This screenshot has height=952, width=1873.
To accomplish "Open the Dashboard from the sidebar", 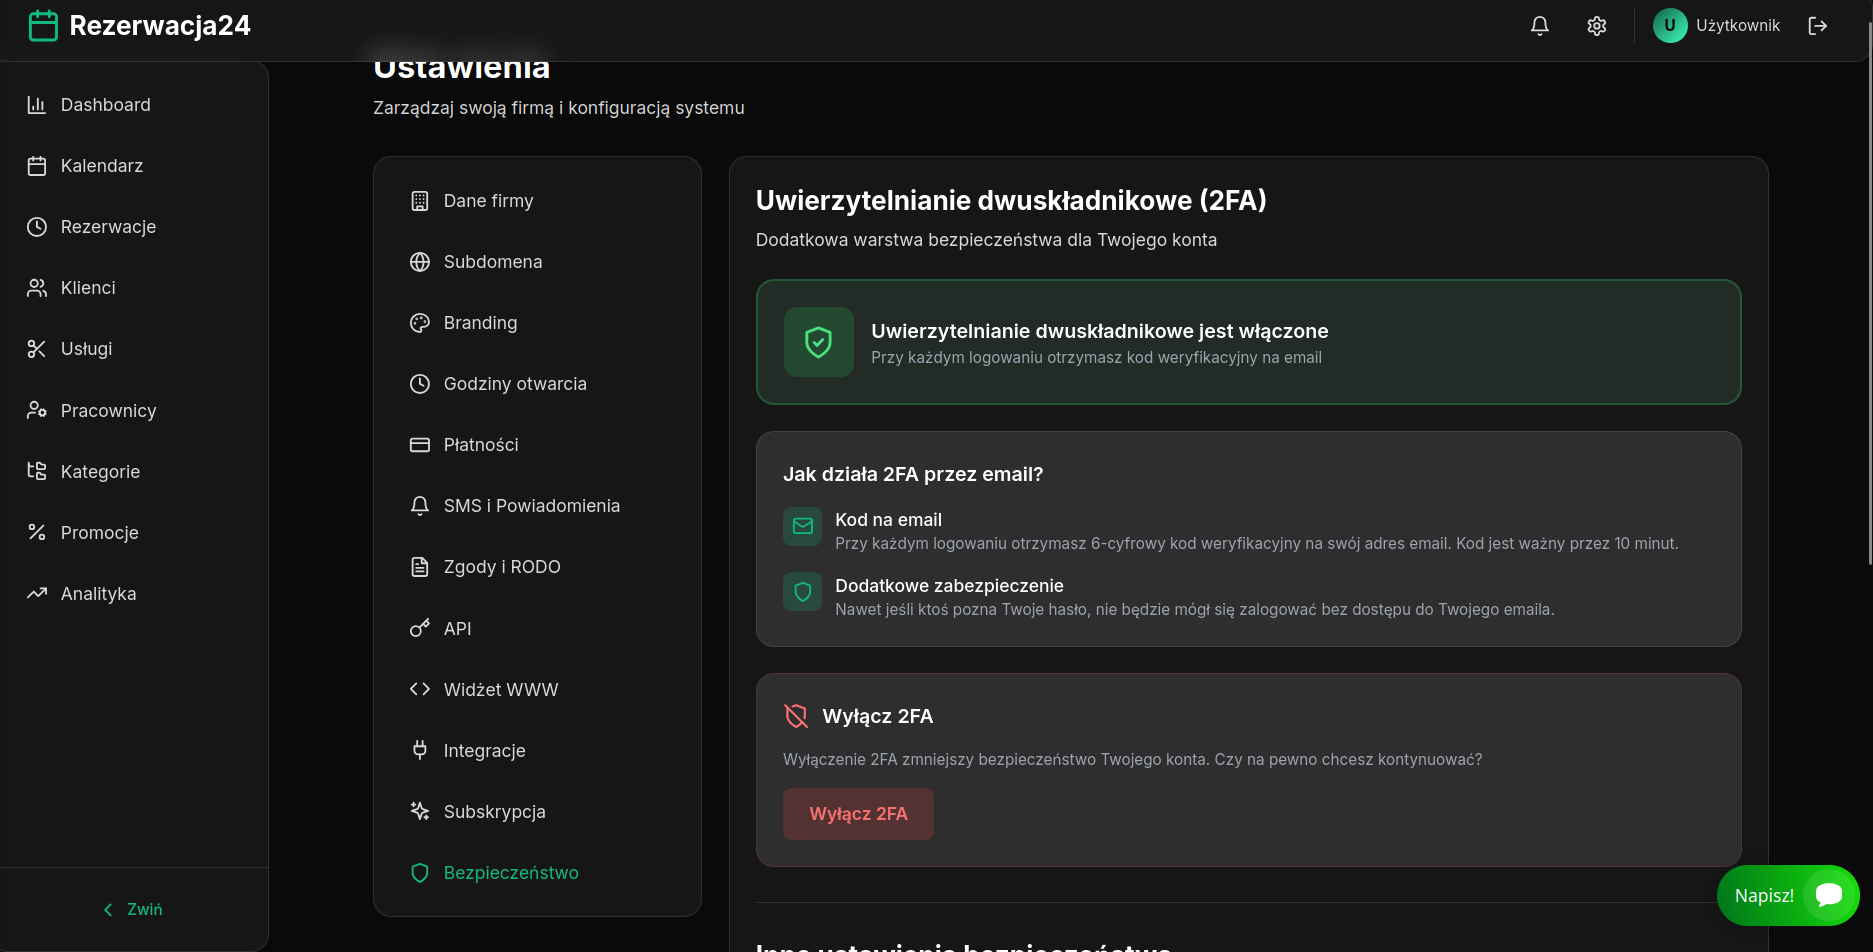I will (x=105, y=104).
